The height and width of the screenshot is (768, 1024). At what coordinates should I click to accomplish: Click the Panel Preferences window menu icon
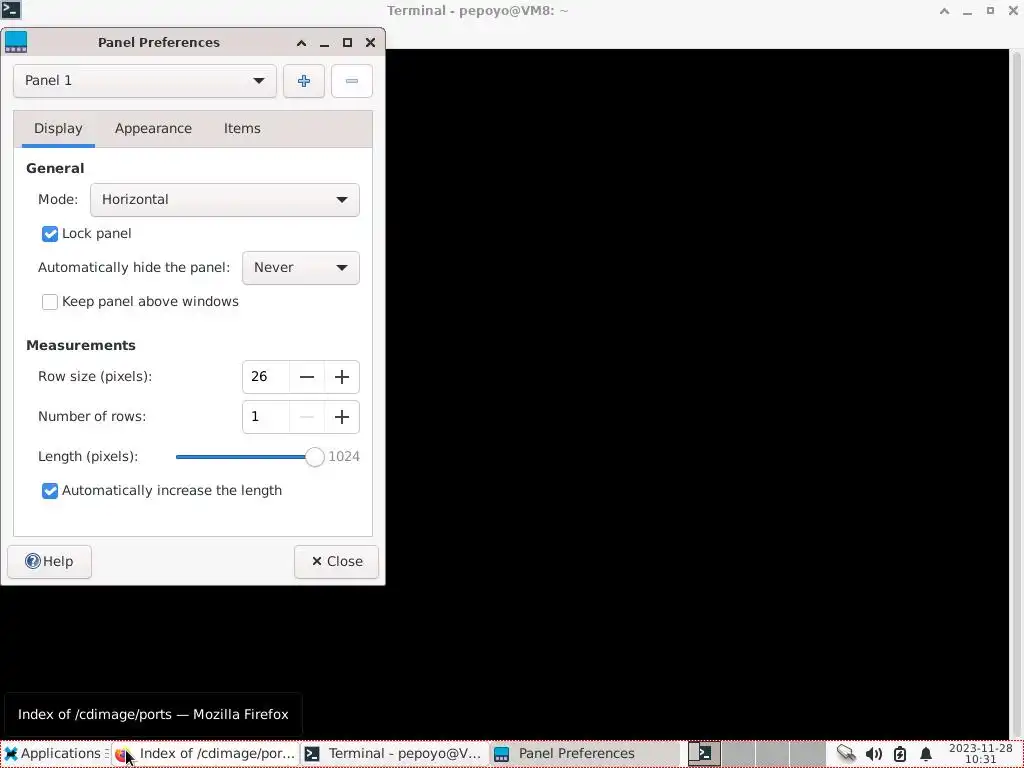point(16,42)
